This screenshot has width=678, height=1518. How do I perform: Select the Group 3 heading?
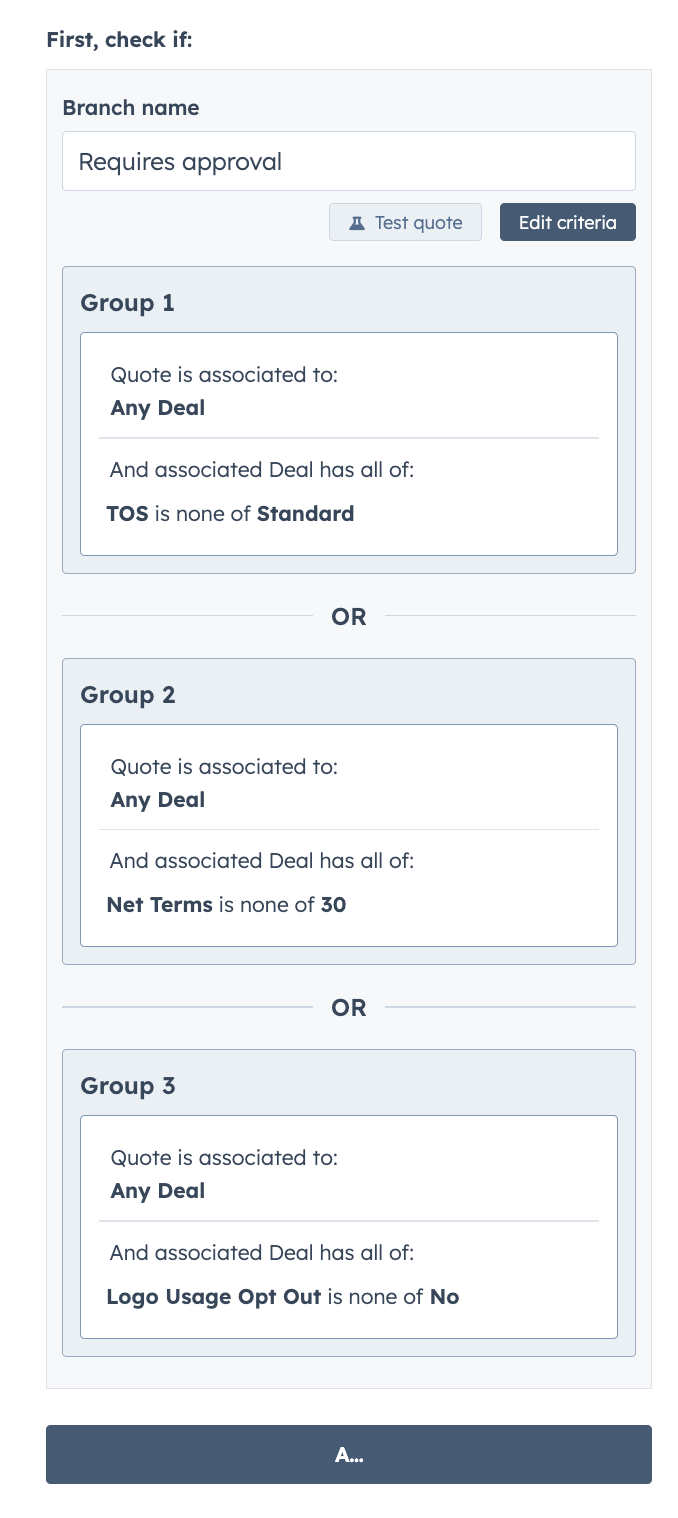coord(128,1086)
